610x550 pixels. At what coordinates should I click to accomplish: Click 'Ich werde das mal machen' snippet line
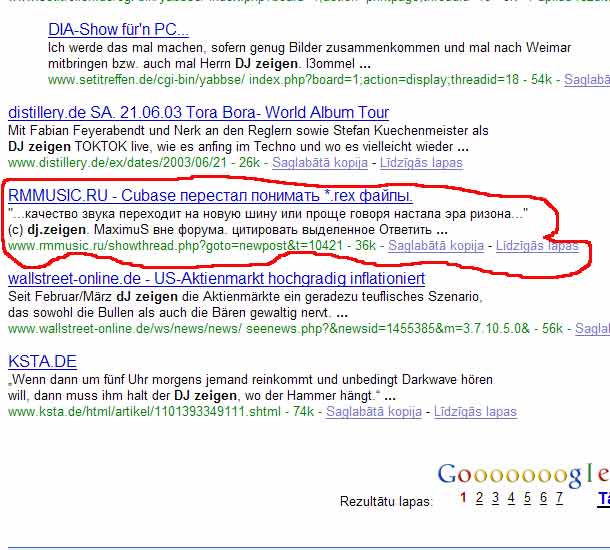coord(310,47)
